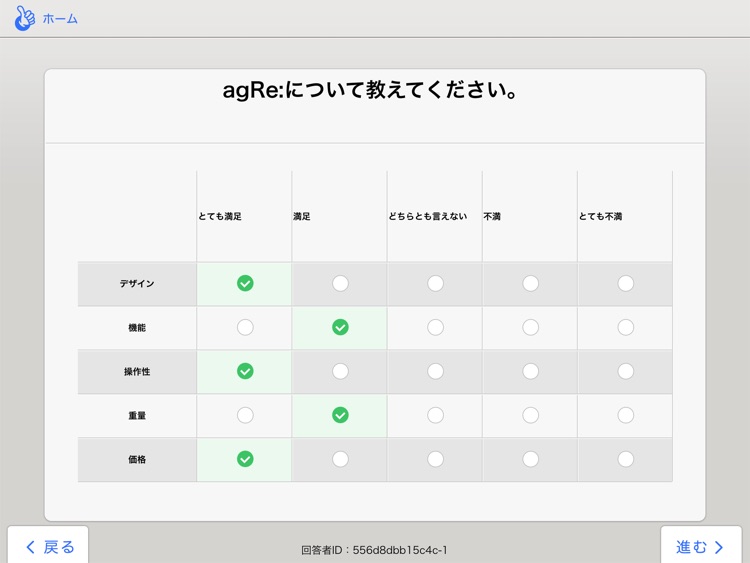Image resolution: width=750 pixels, height=563 pixels.
Task: Select どちらとも言えない for デザイン row
Action: [435, 284]
